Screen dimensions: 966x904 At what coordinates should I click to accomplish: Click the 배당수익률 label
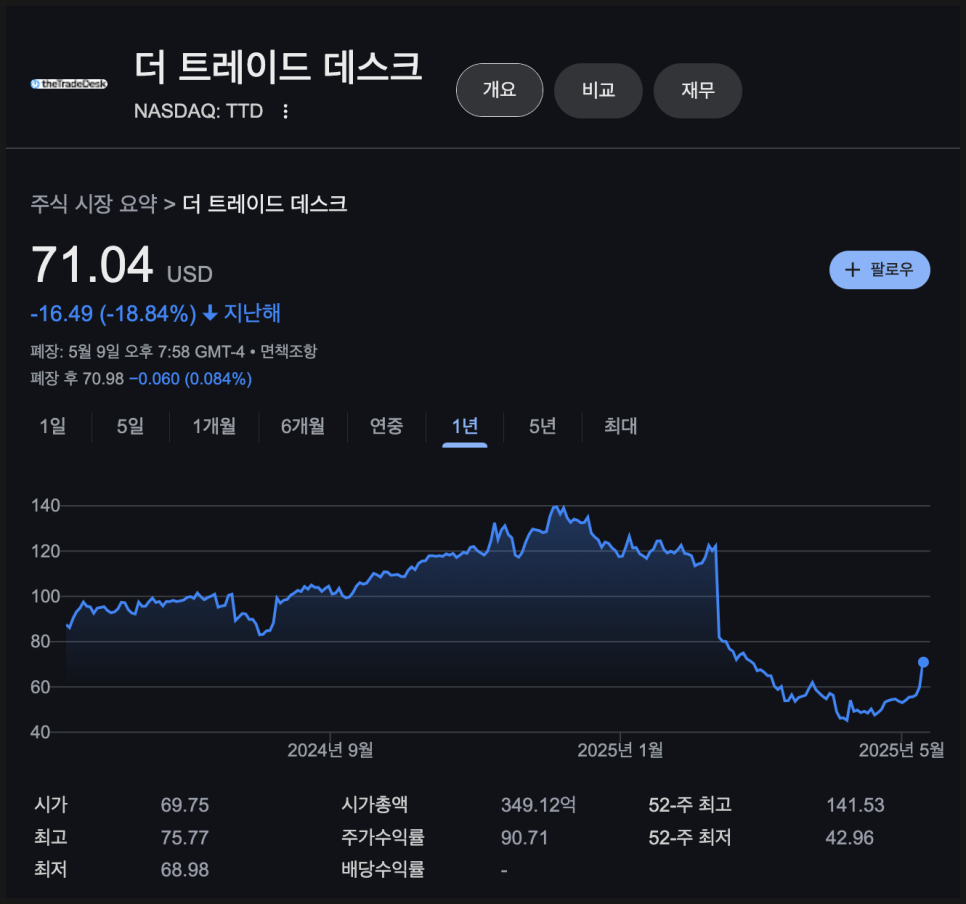(x=383, y=869)
